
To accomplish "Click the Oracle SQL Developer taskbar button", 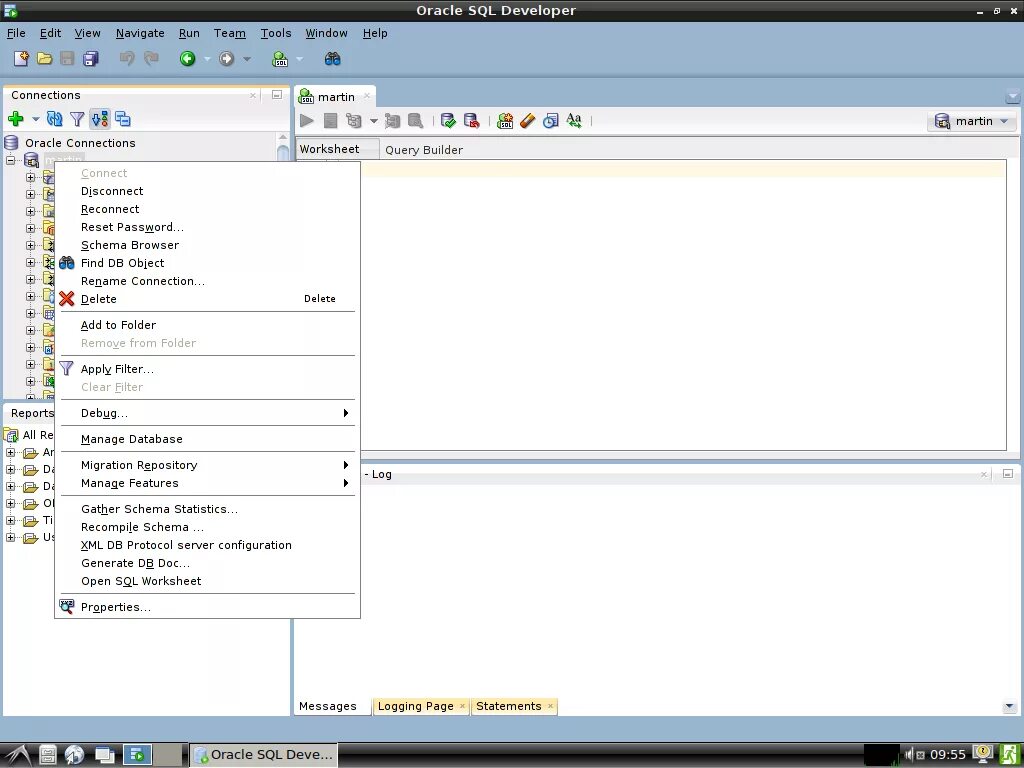I will (x=264, y=755).
